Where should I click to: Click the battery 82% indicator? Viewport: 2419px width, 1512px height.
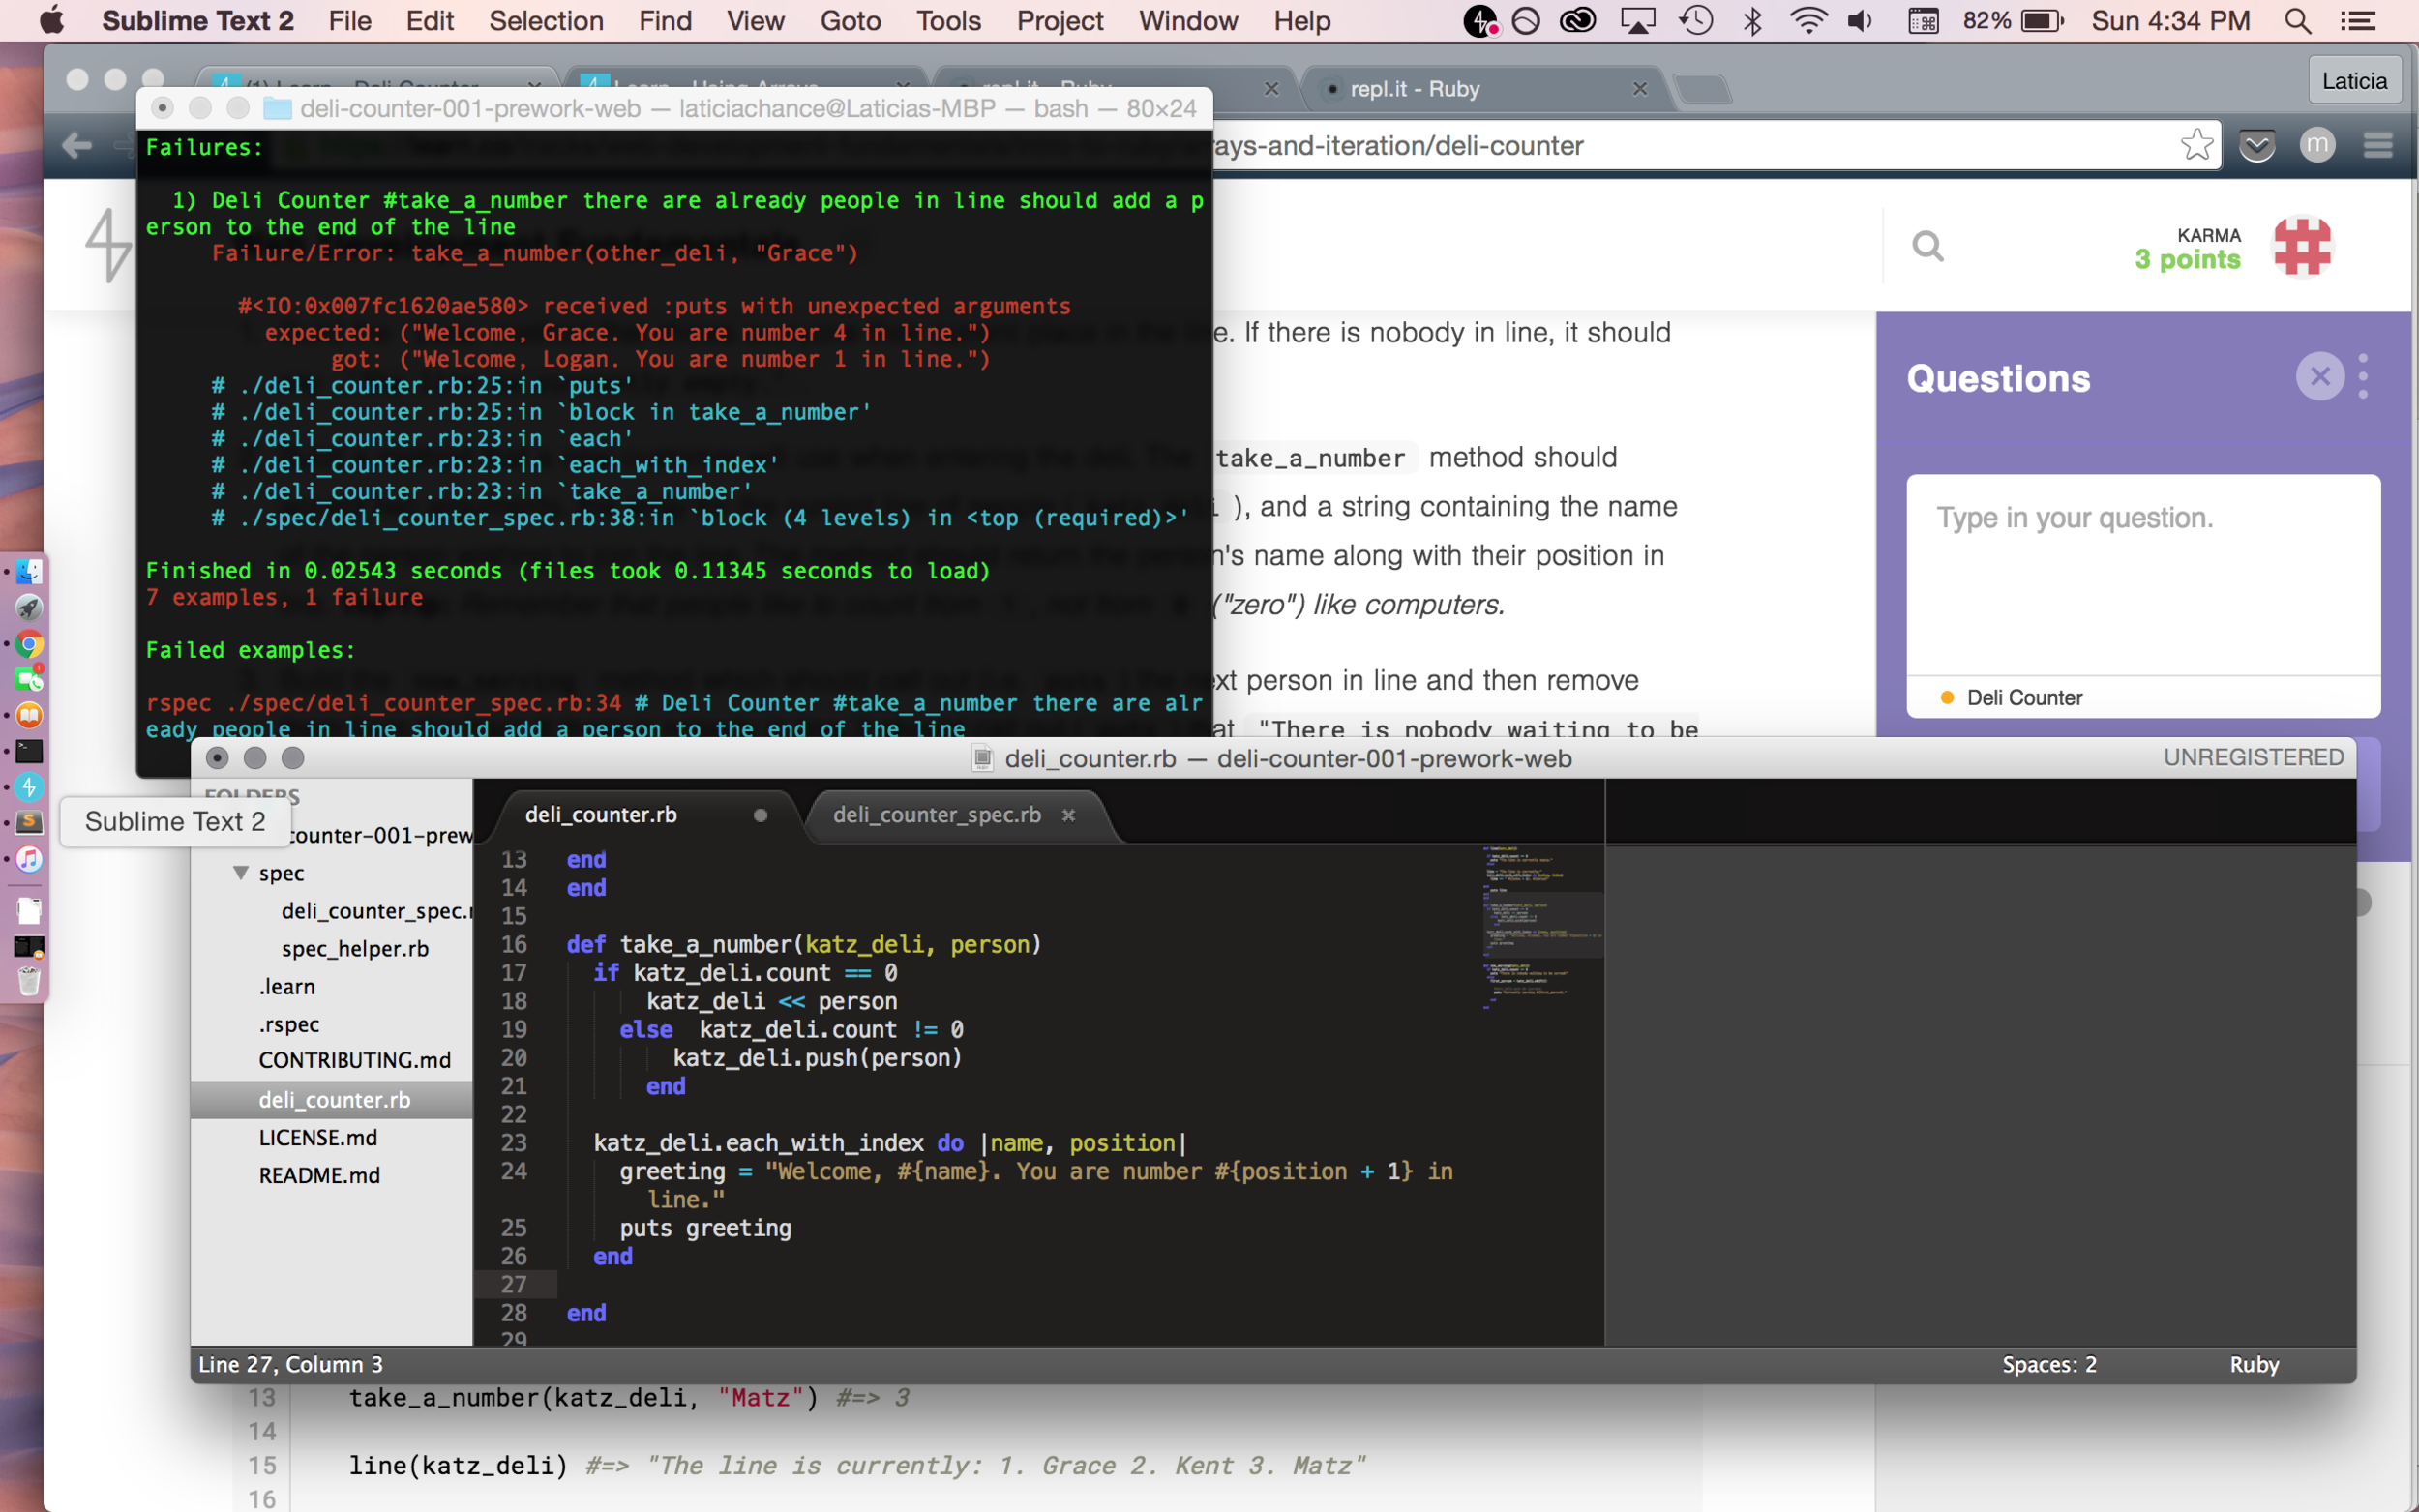coord(2012,21)
